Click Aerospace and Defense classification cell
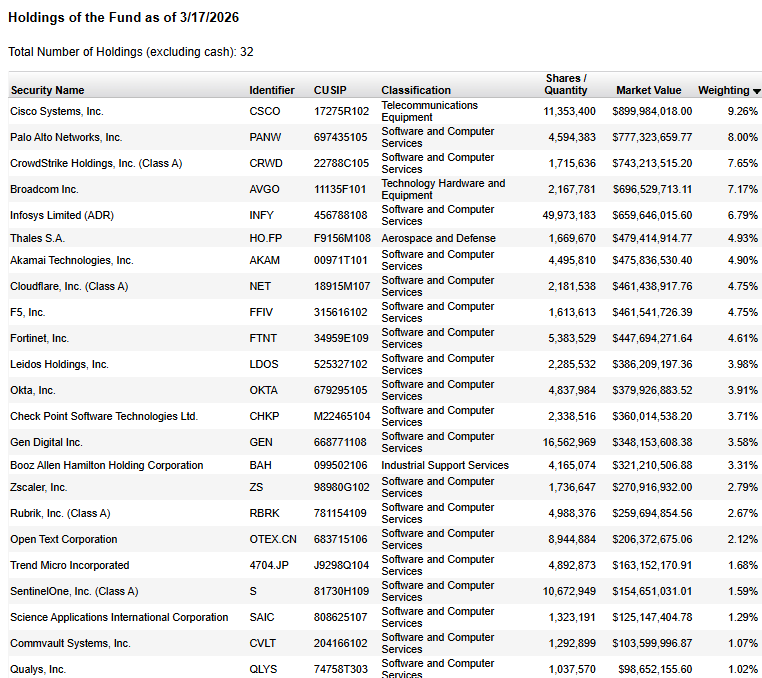Screen dimensions: 762x678 tap(438, 238)
